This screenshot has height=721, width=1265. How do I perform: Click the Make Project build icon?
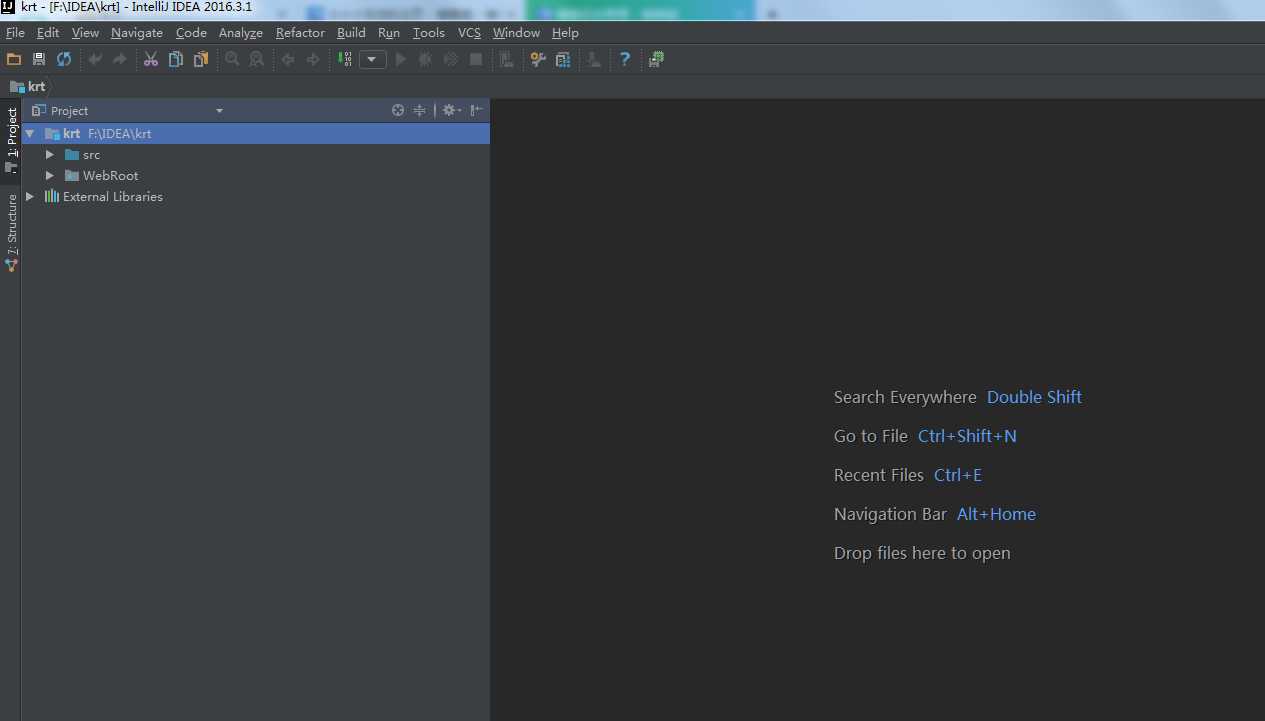[345, 59]
